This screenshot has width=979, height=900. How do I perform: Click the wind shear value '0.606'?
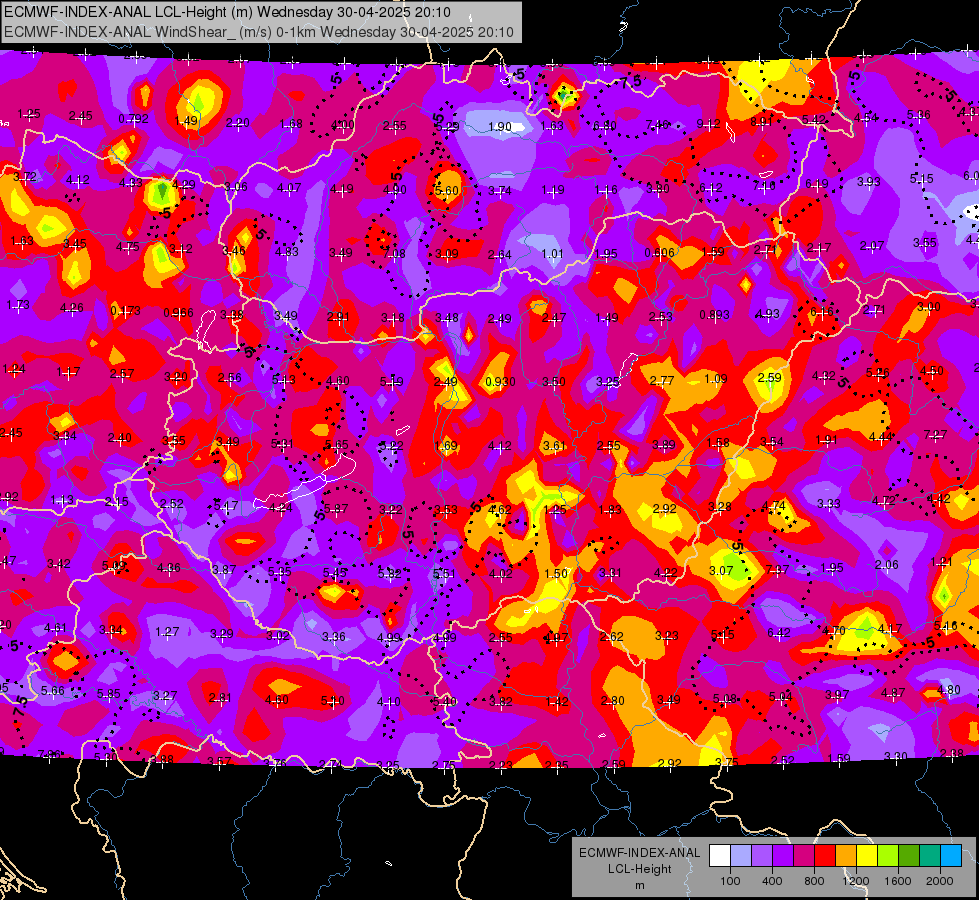point(659,253)
